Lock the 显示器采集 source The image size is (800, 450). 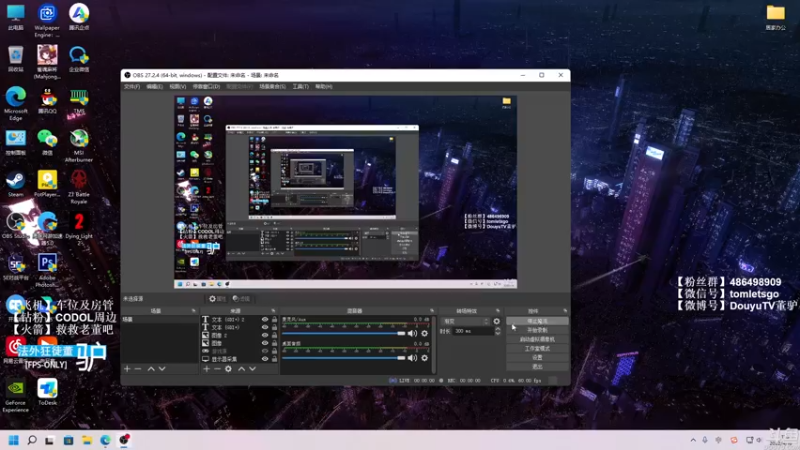pyautogui.click(x=274, y=359)
